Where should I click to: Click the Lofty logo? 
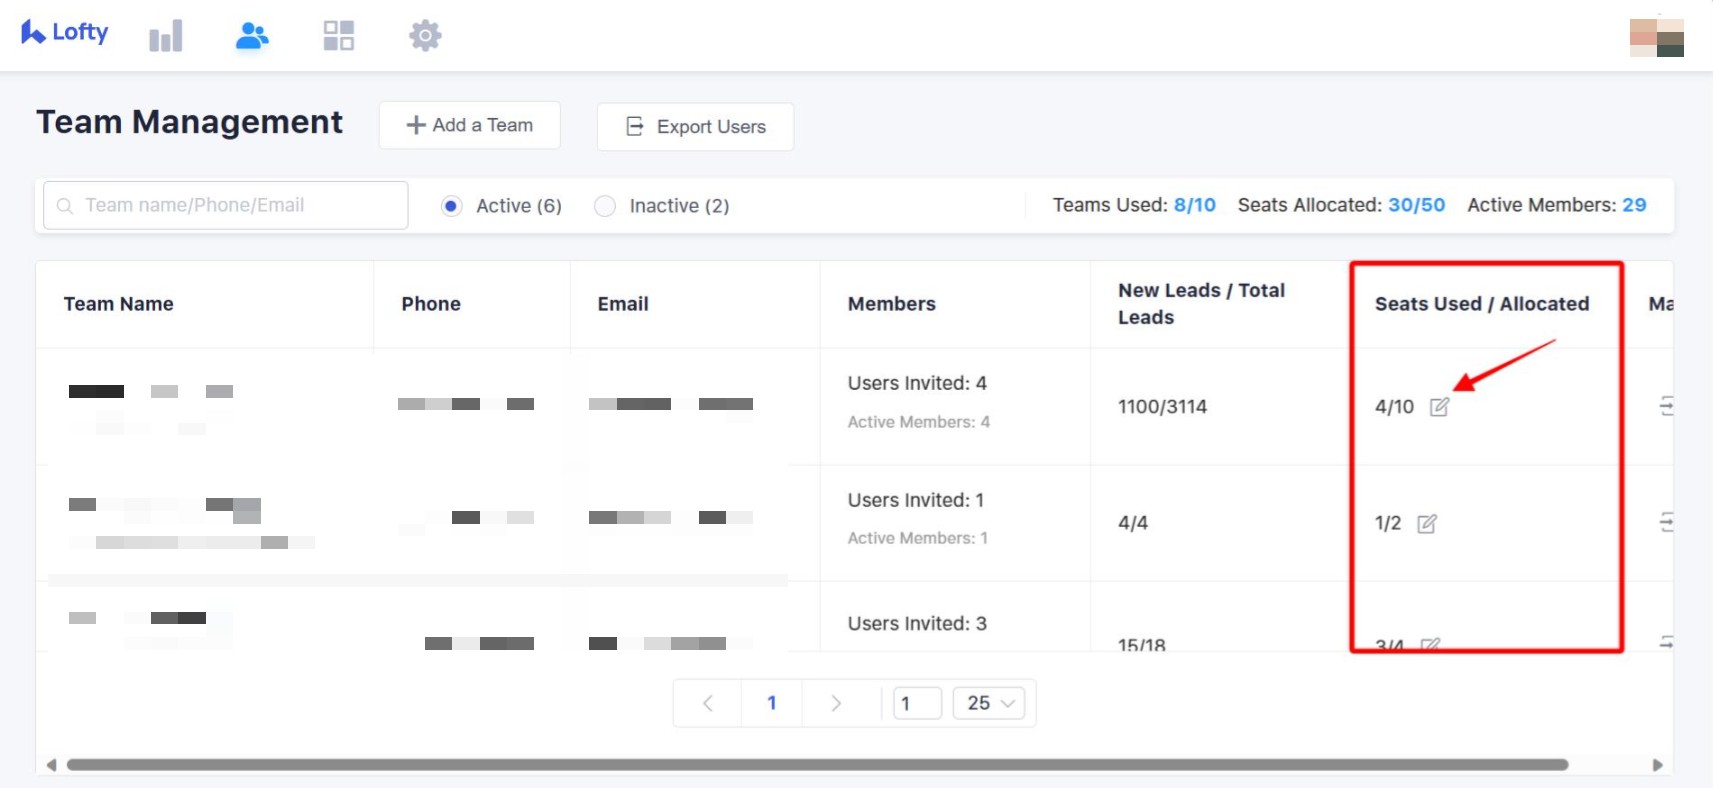point(65,33)
